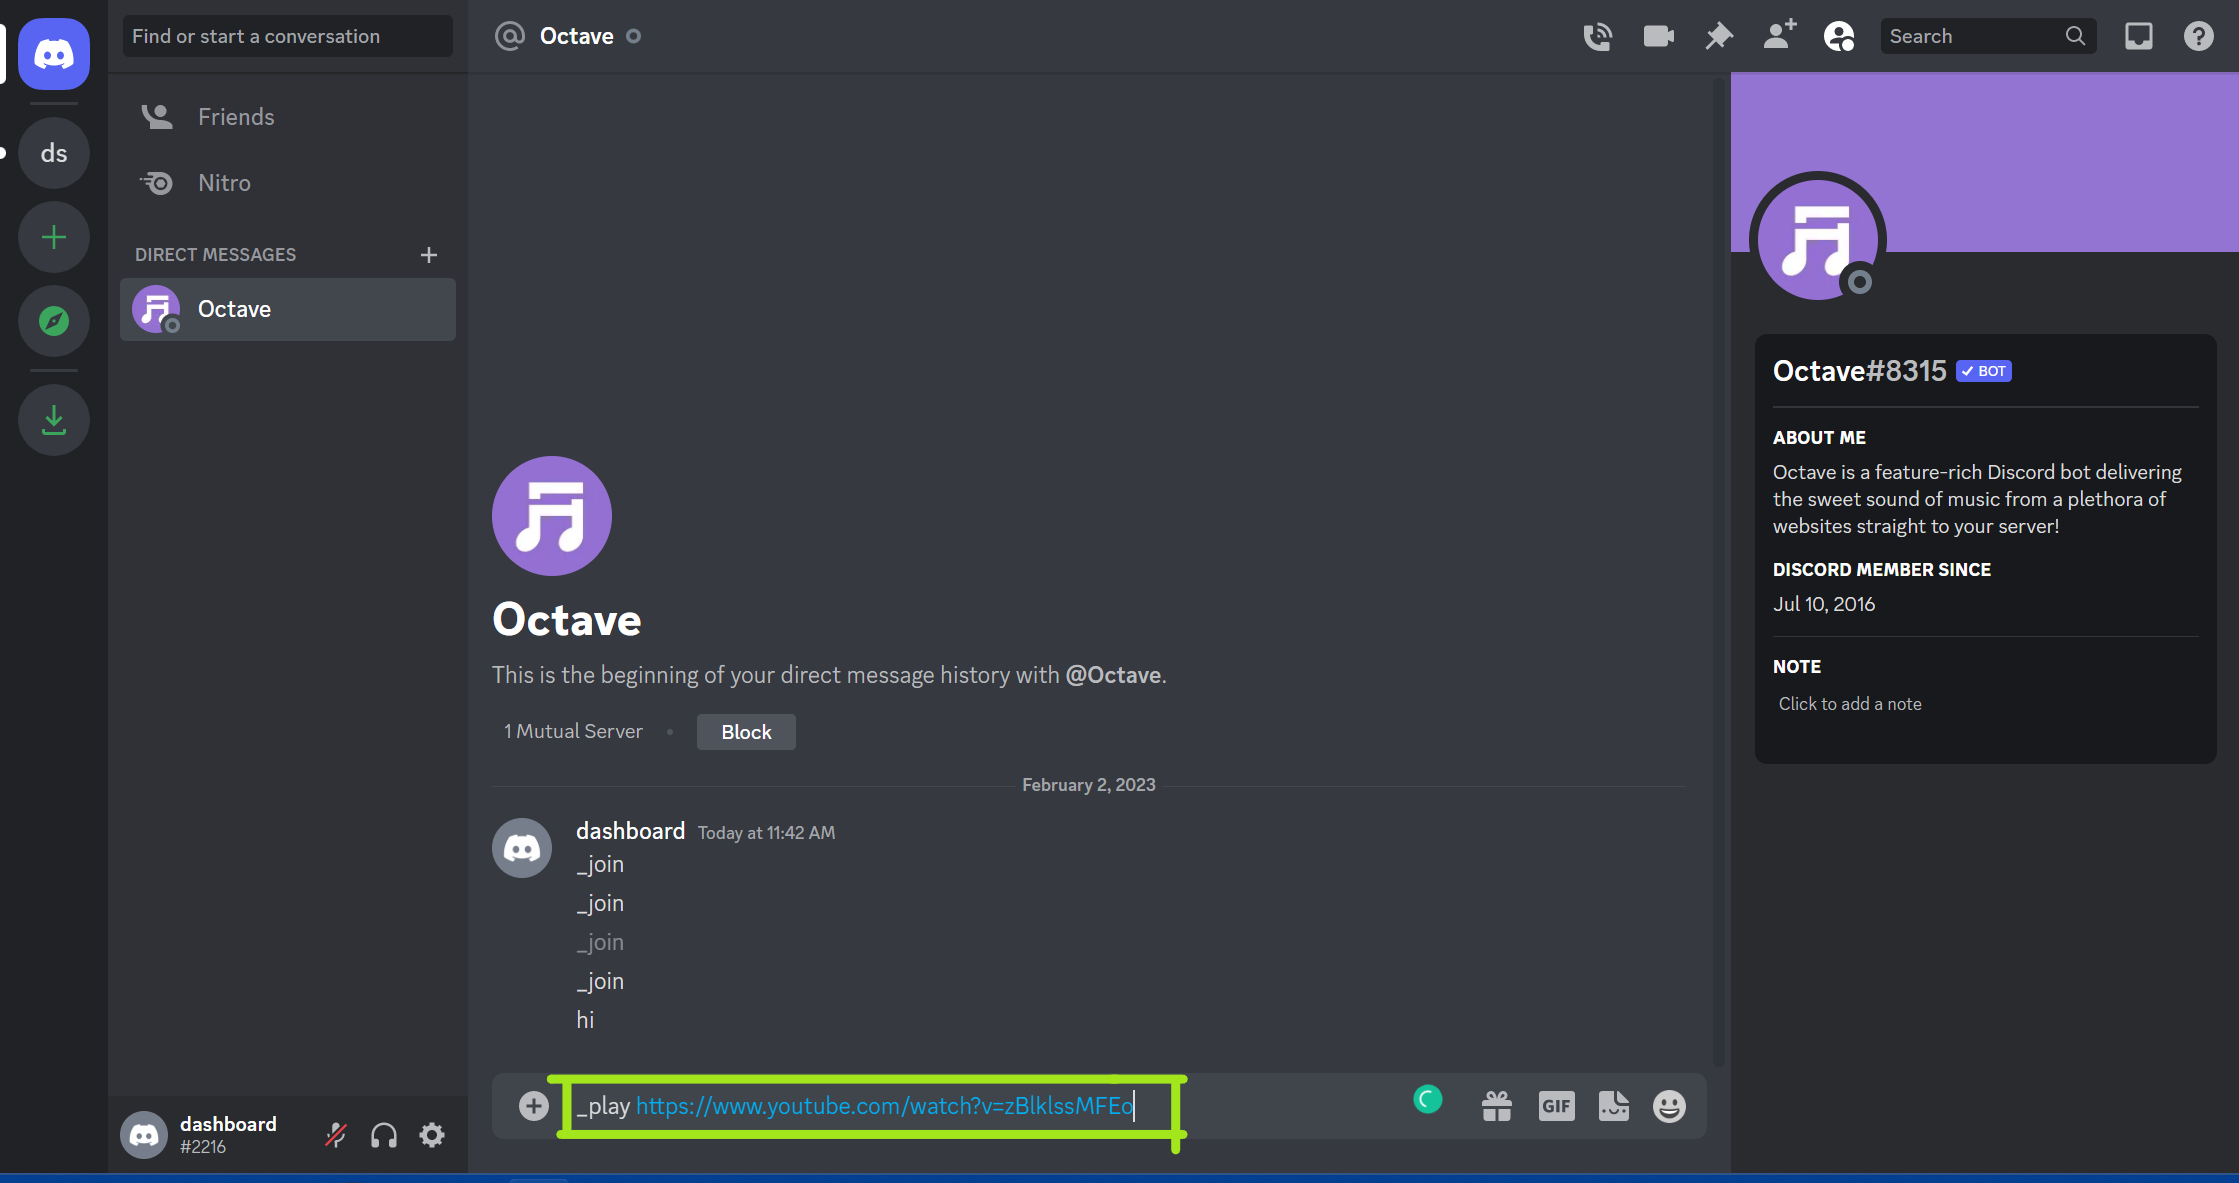
Task: Click the Octave music bot icon
Action: pos(157,309)
